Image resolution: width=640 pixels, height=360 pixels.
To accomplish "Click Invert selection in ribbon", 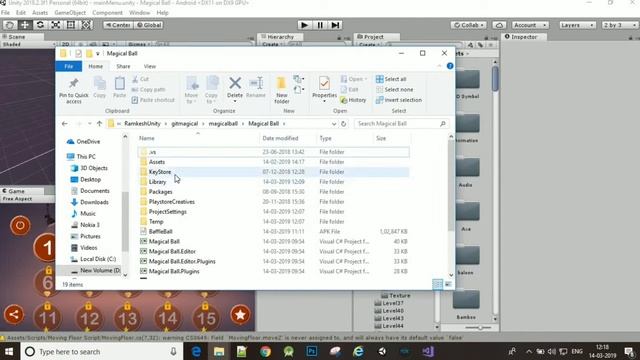I will [x=399, y=100].
